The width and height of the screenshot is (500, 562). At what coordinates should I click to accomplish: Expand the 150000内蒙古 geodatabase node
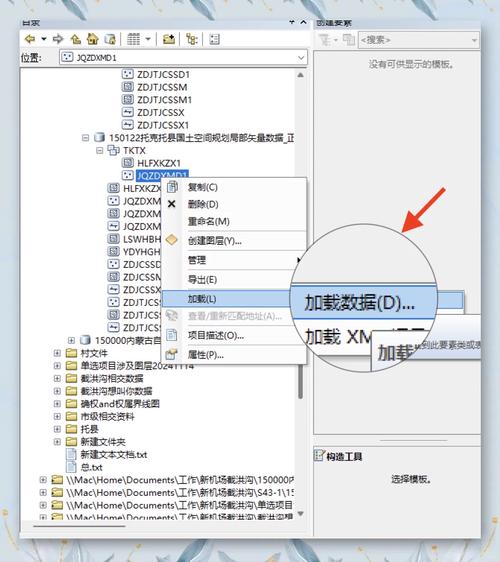(x=71, y=340)
